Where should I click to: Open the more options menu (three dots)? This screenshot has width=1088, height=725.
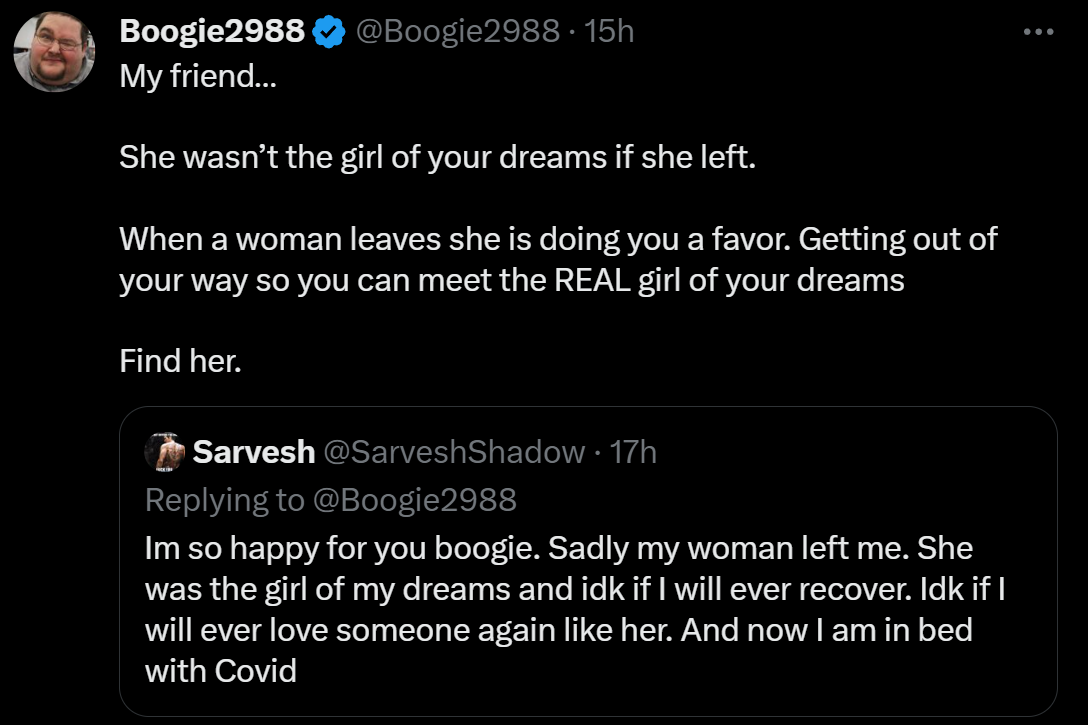pos(1039,32)
